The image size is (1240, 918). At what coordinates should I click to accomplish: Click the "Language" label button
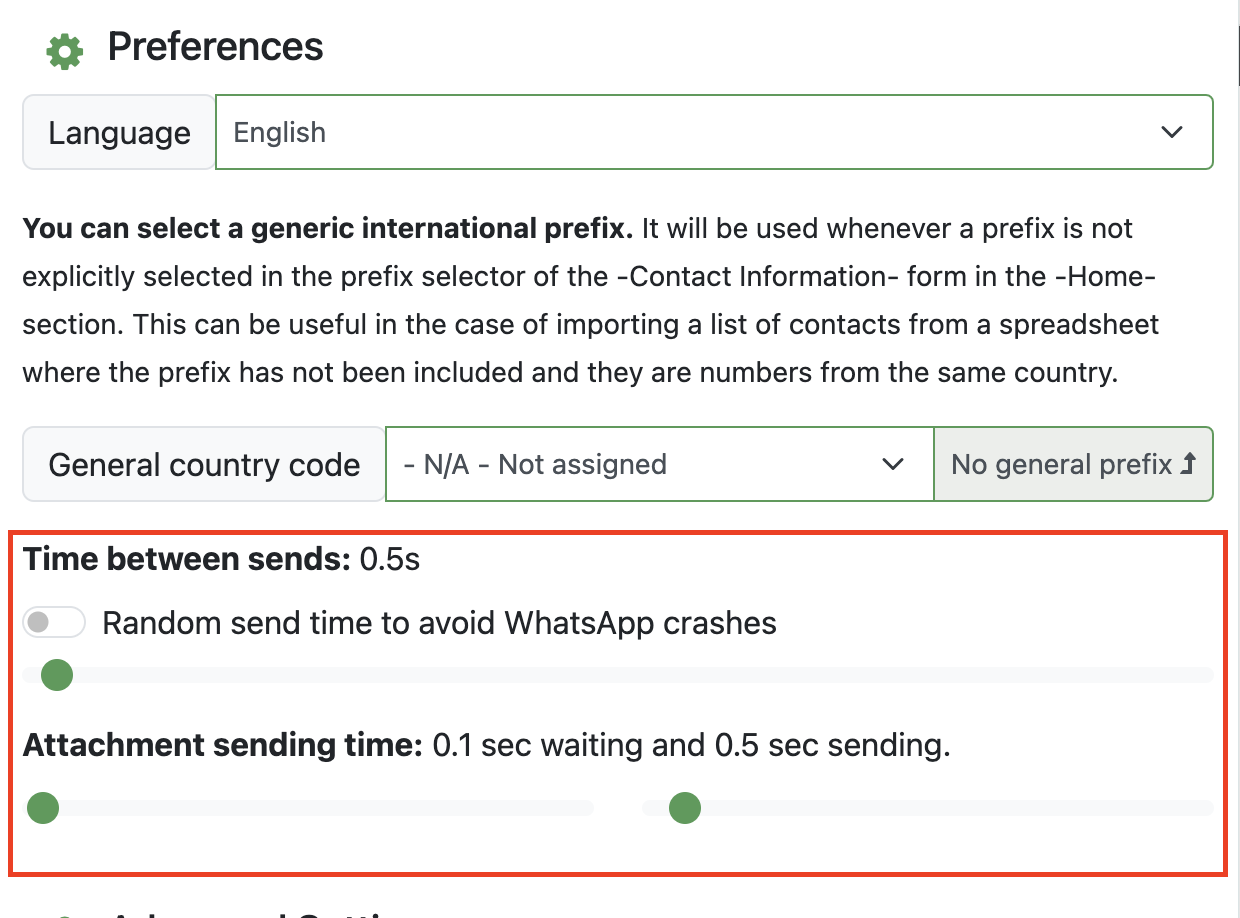pyautogui.click(x=117, y=131)
